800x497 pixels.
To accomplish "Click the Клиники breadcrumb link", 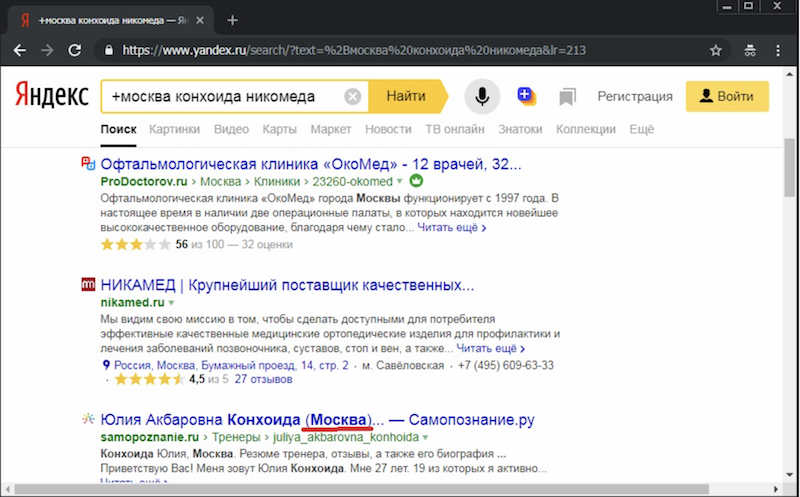I will 277,182.
